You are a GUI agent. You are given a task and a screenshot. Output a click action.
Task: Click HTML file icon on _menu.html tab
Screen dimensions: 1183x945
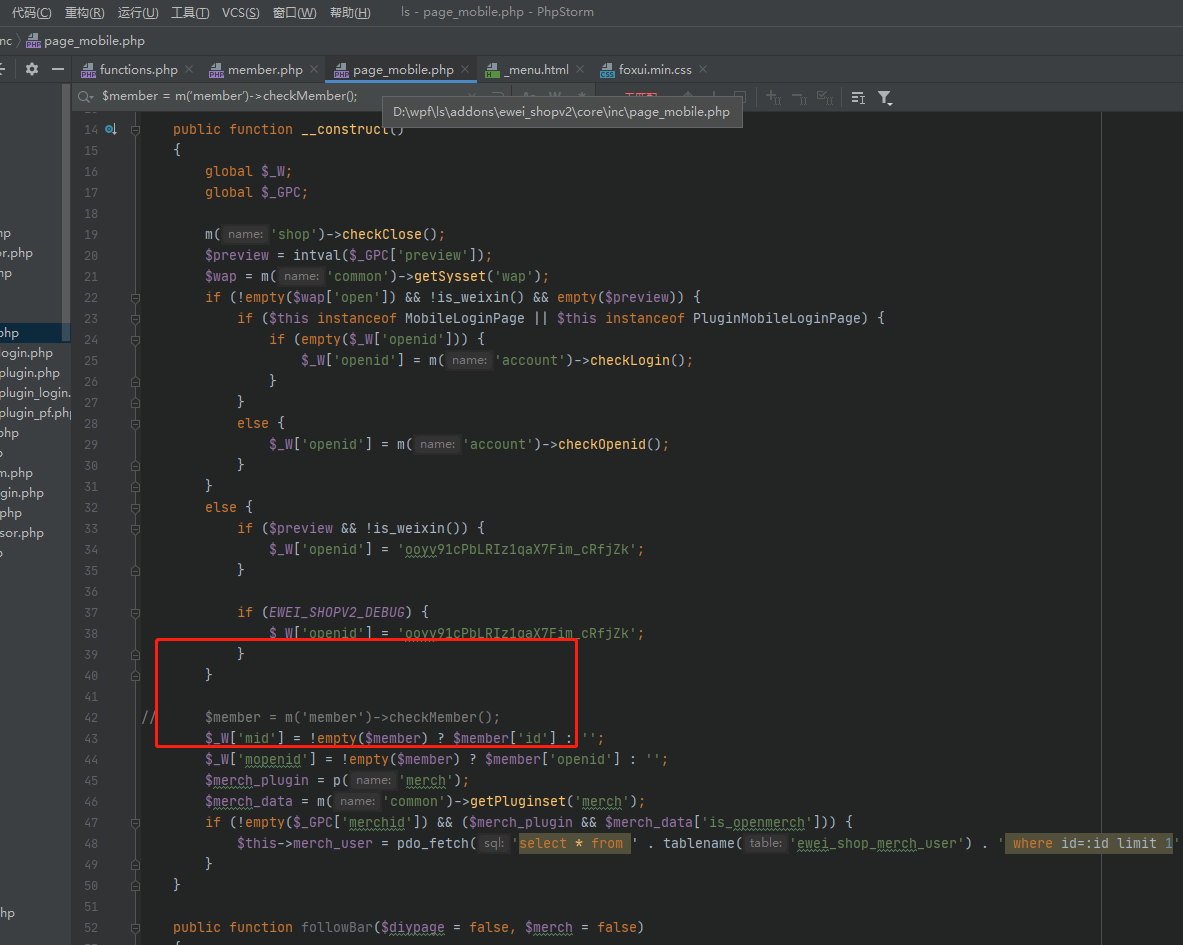pos(493,70)
